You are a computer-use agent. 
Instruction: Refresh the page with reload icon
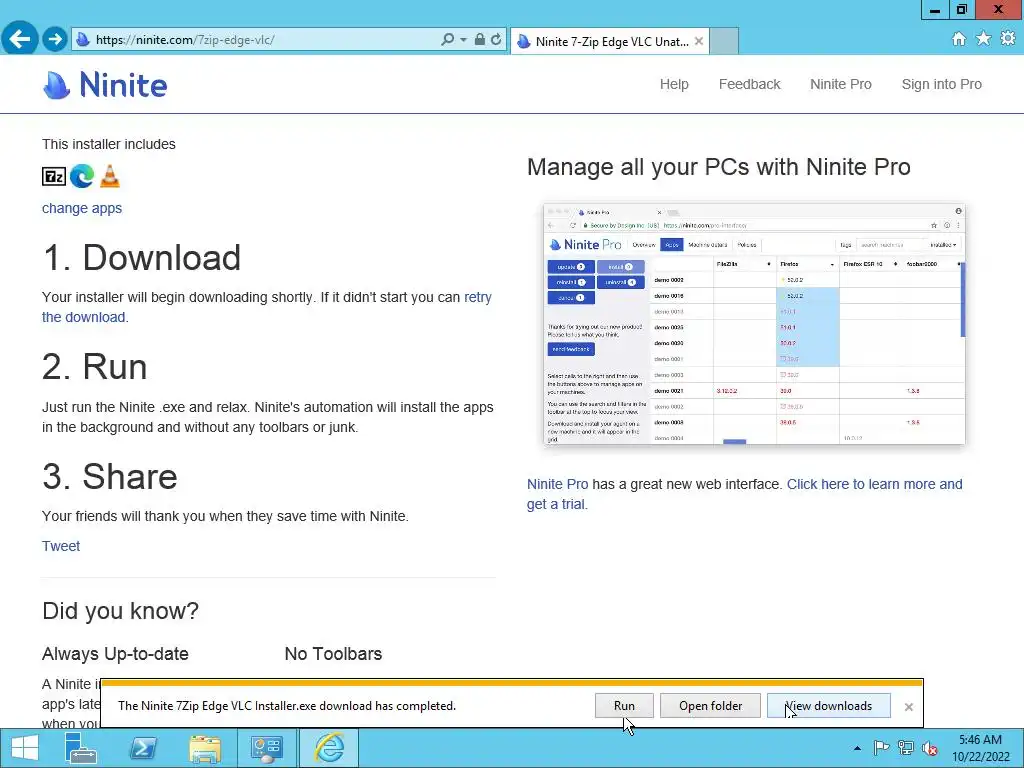coord(496,39)
